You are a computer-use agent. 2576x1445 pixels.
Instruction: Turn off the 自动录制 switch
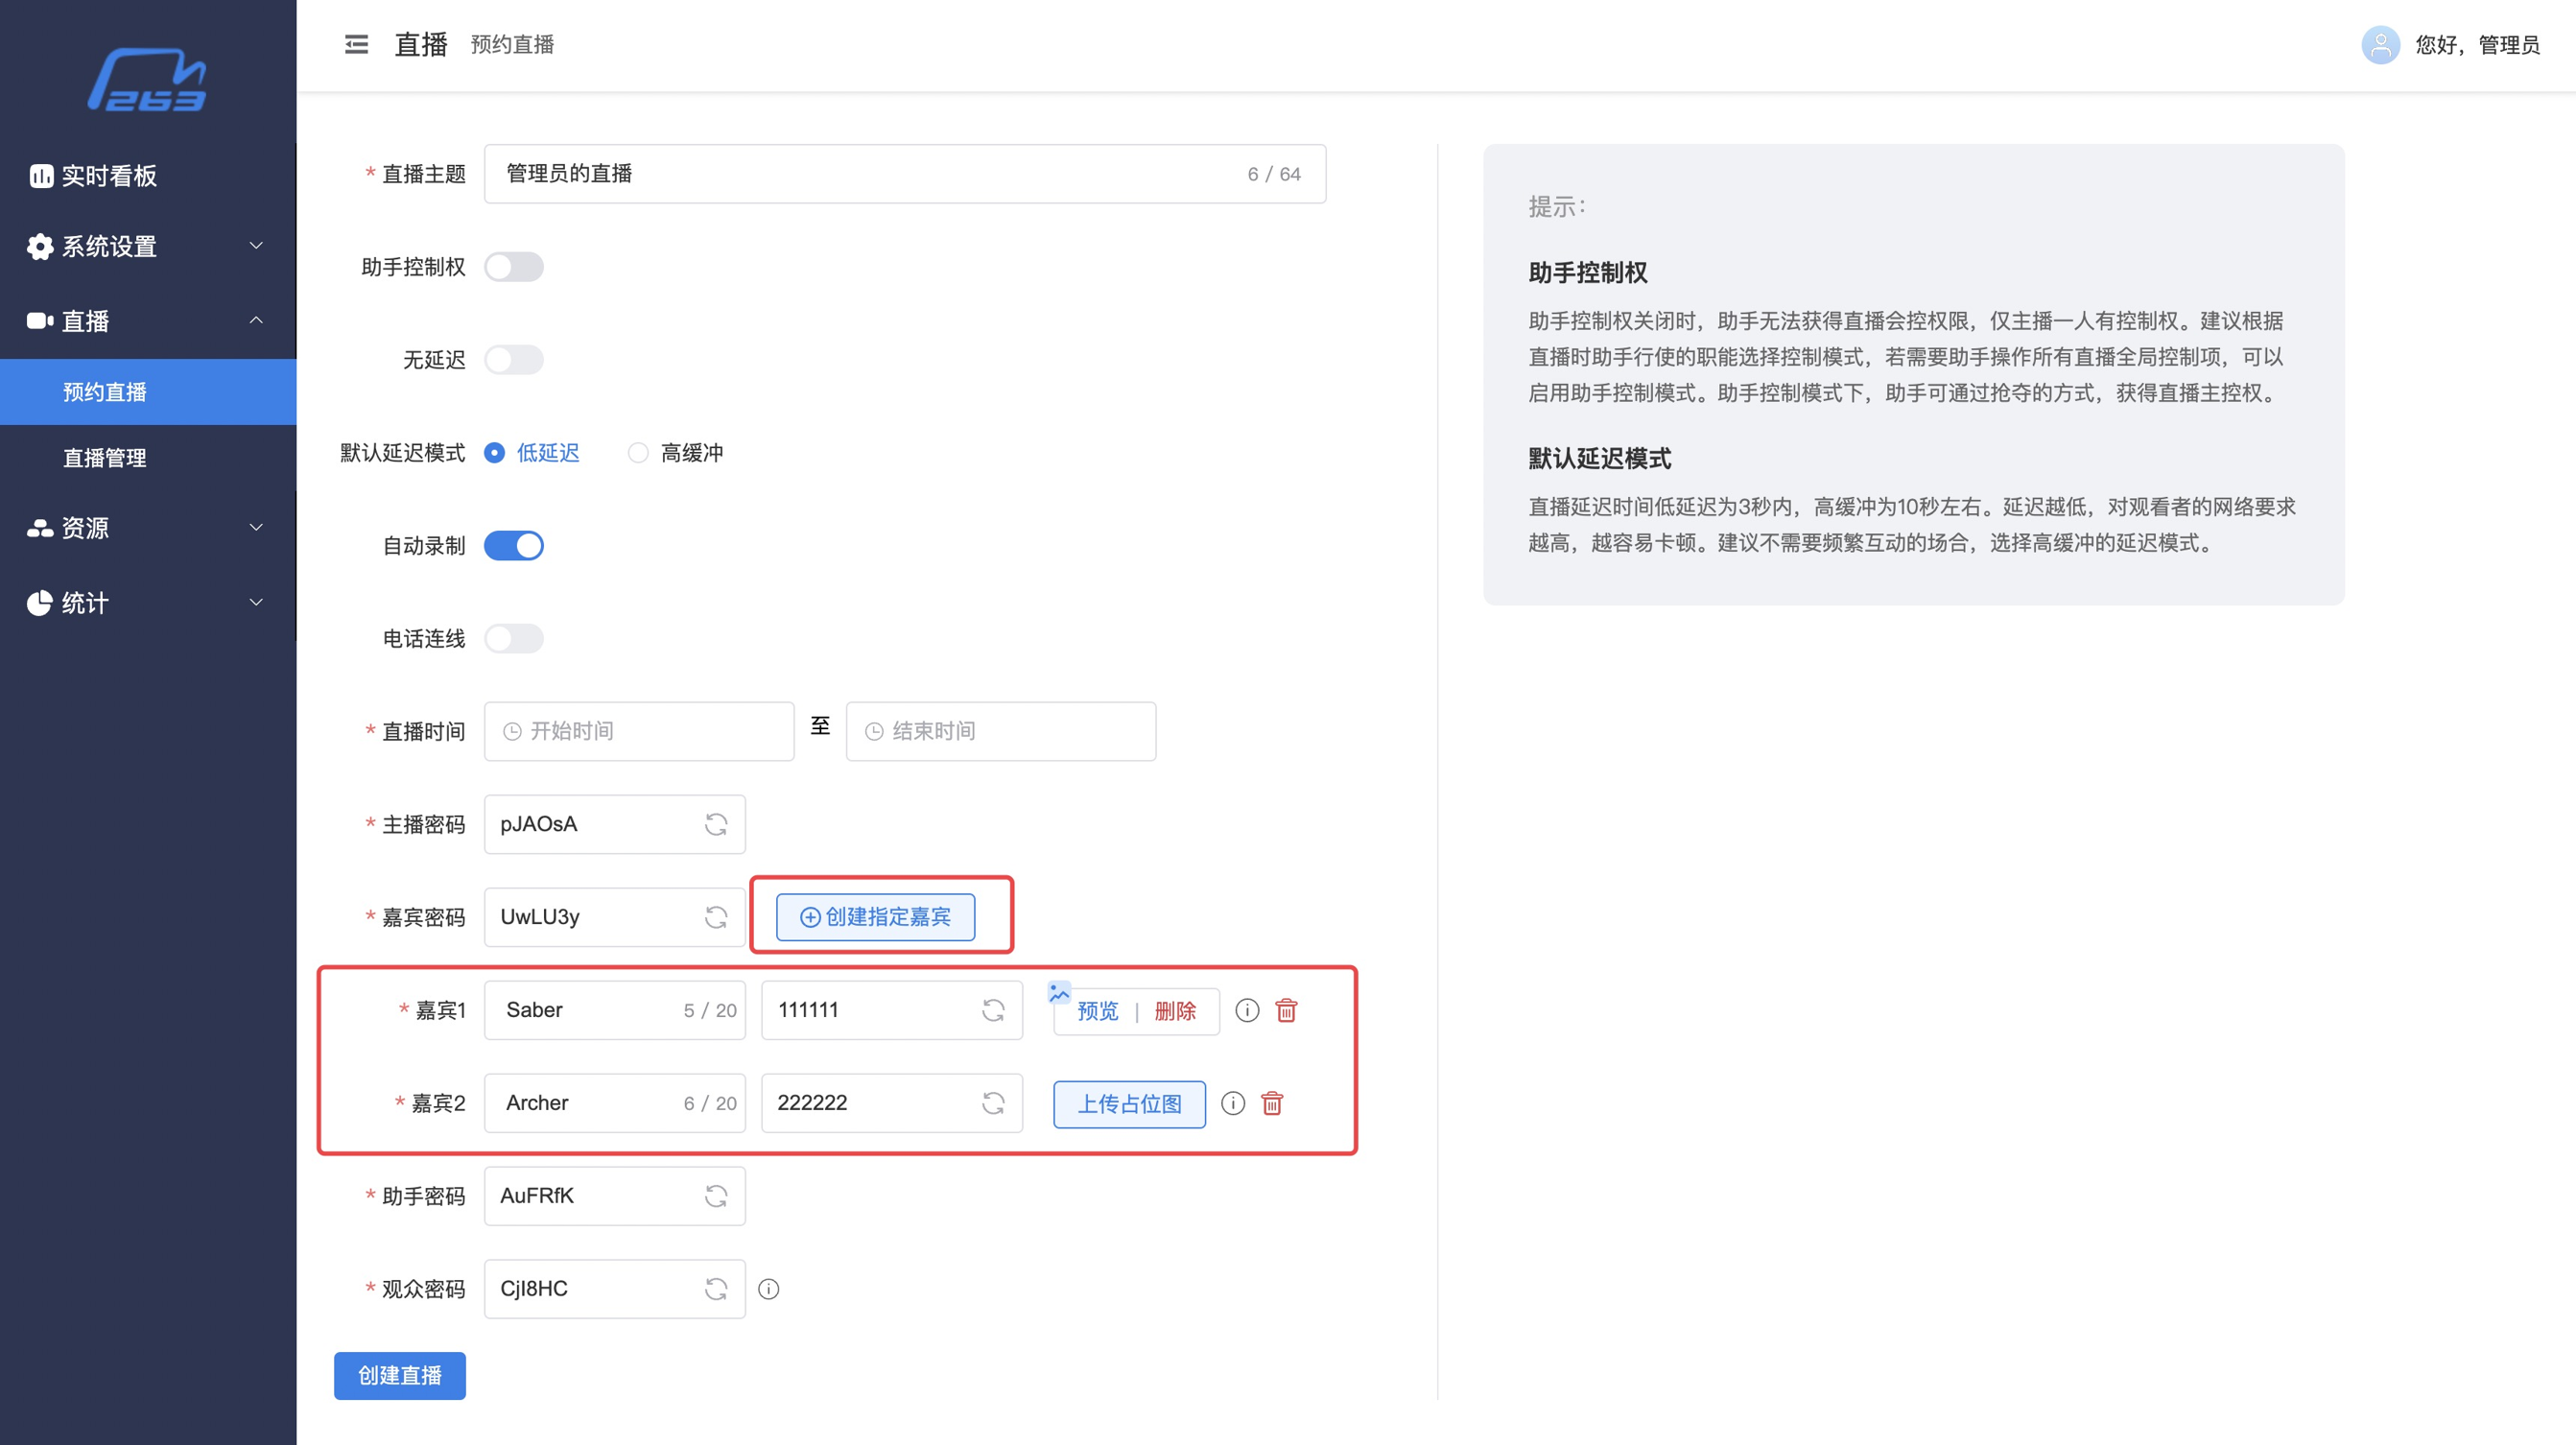[x=514, y=546]
